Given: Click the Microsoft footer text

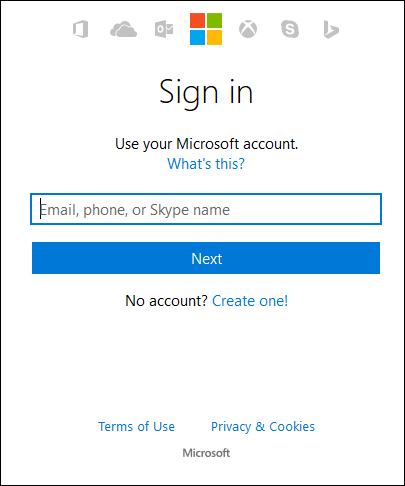Looking at the screenshot, I should tap(206, 453).
